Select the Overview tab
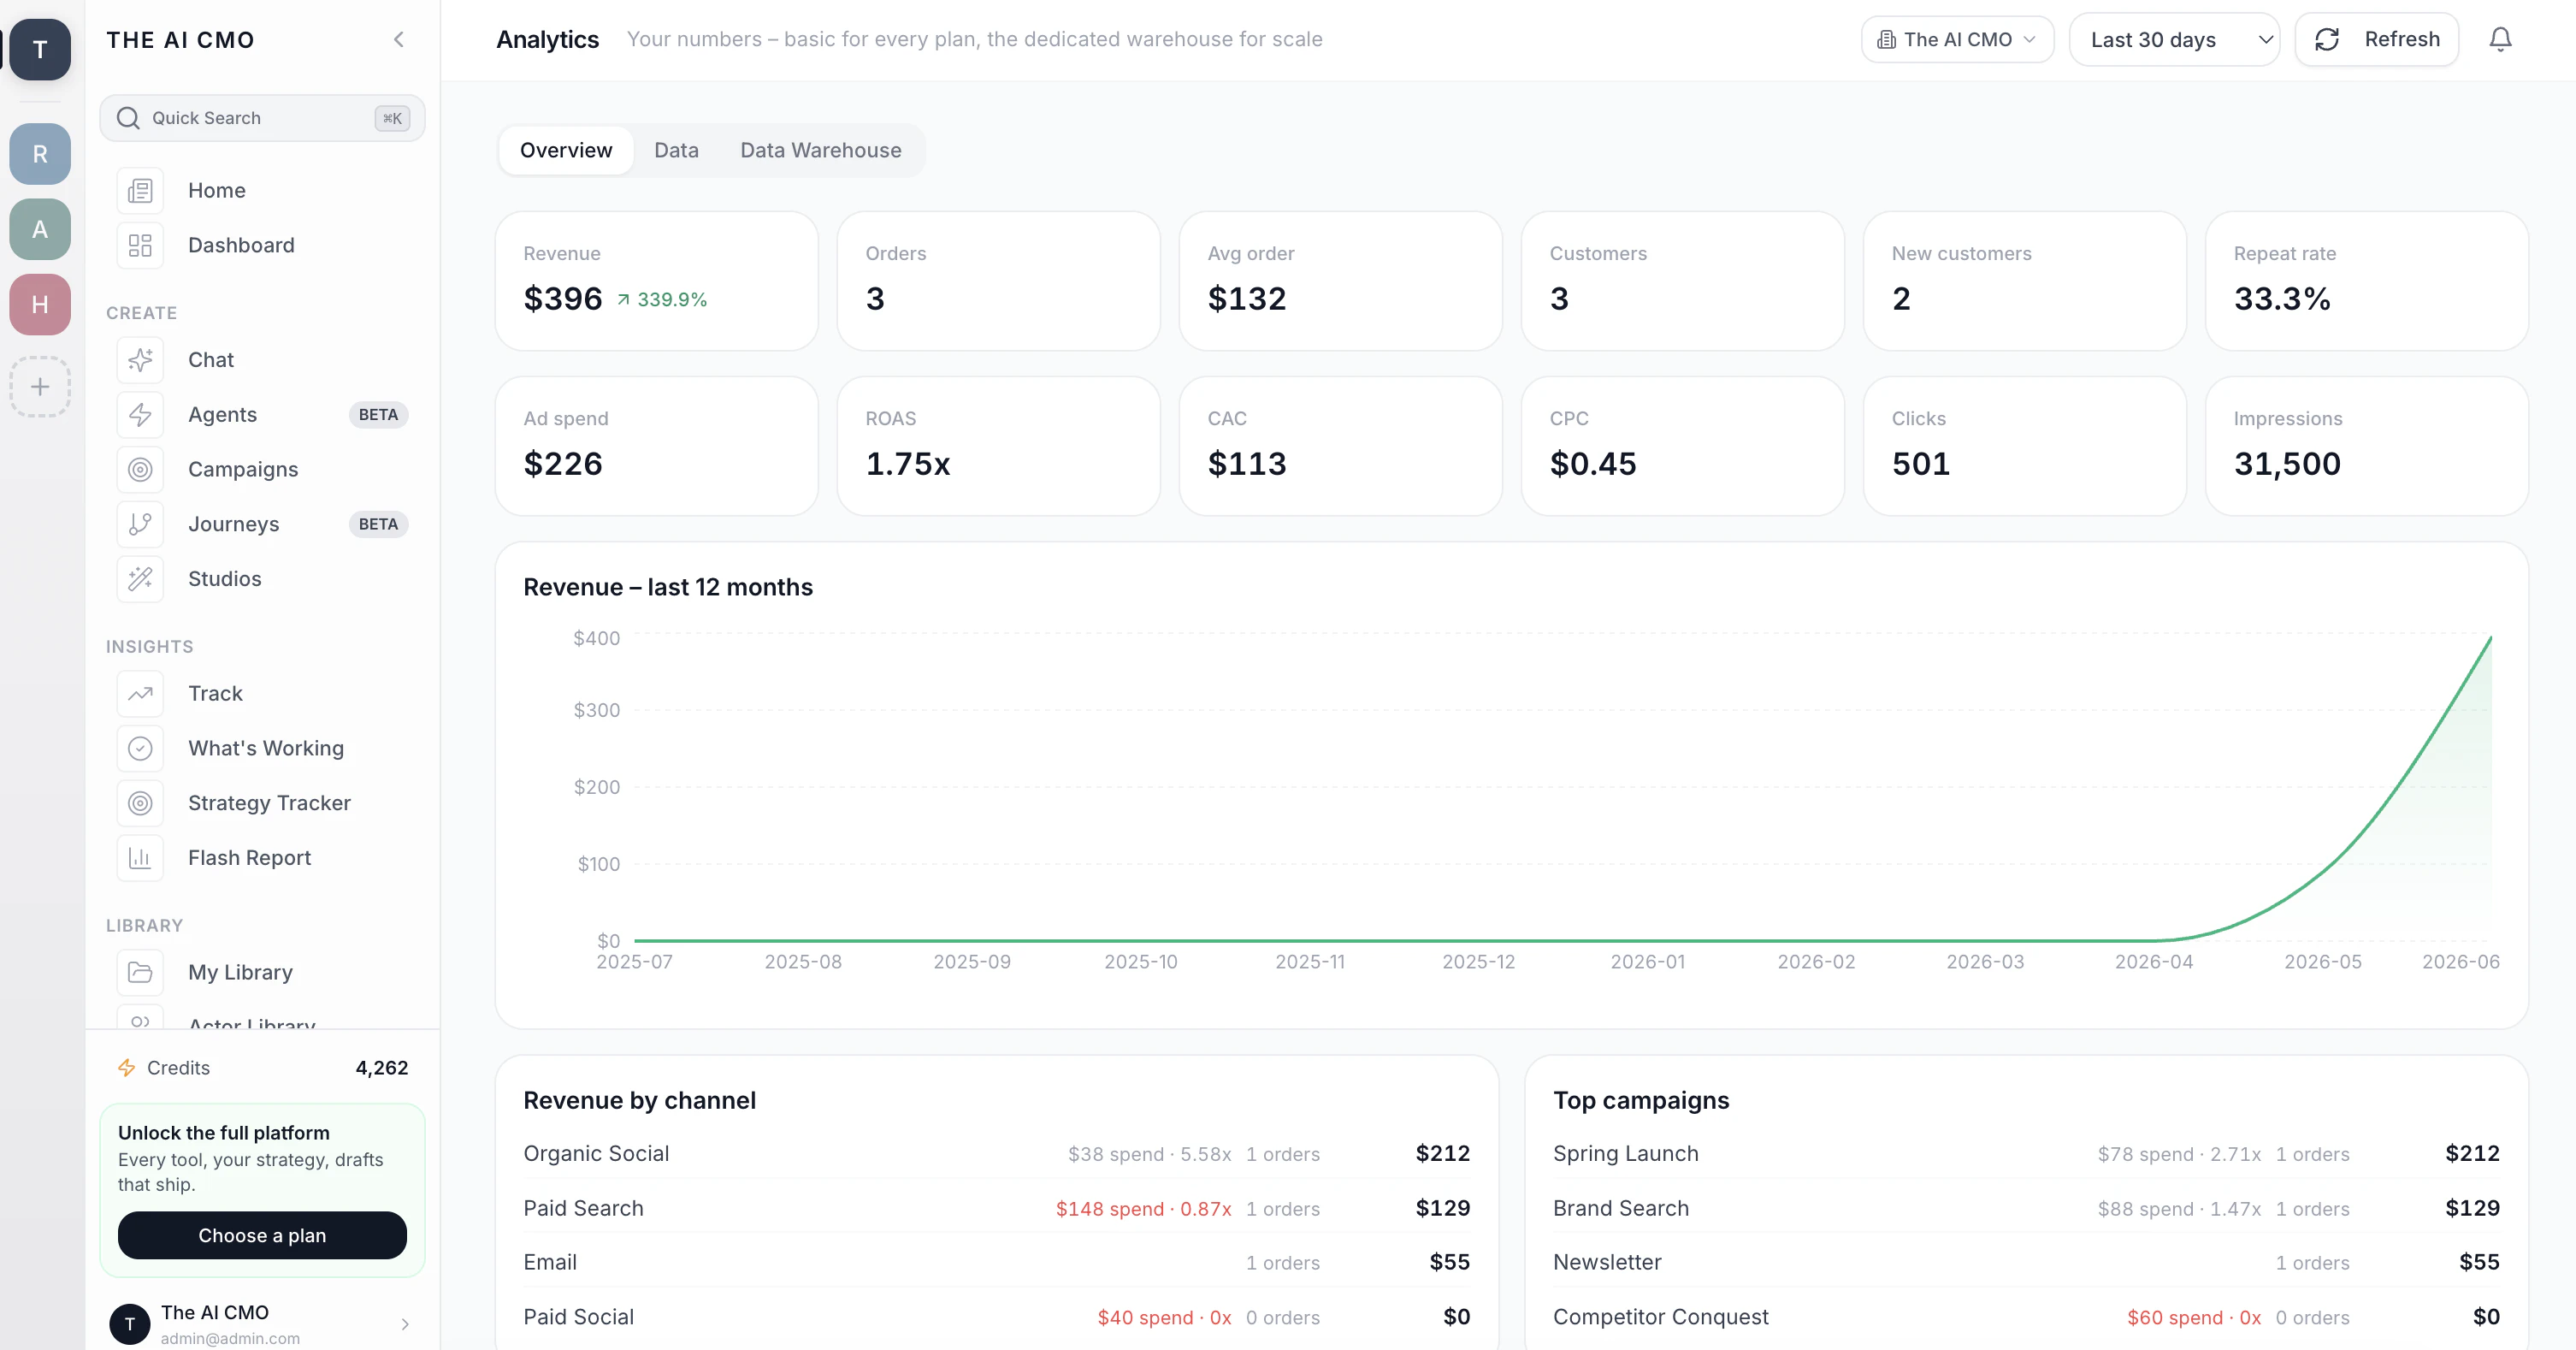The width and height of the screenshot is (2576, 1350). point(566,150)
